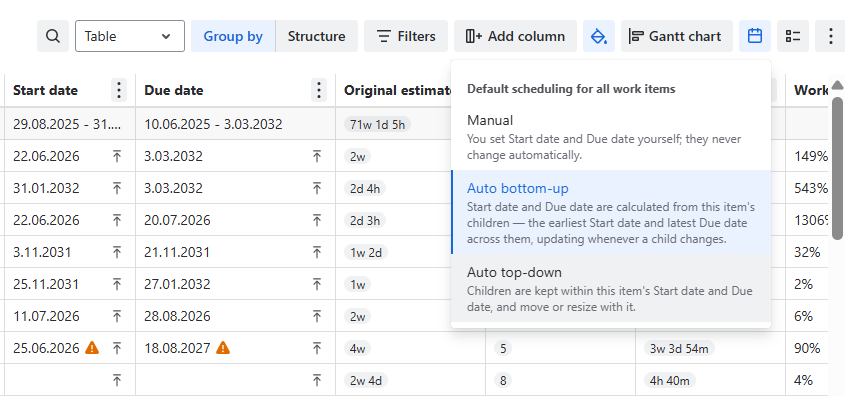
Task: Open the Gantt chart view
Action: click(x=677, y=36)
